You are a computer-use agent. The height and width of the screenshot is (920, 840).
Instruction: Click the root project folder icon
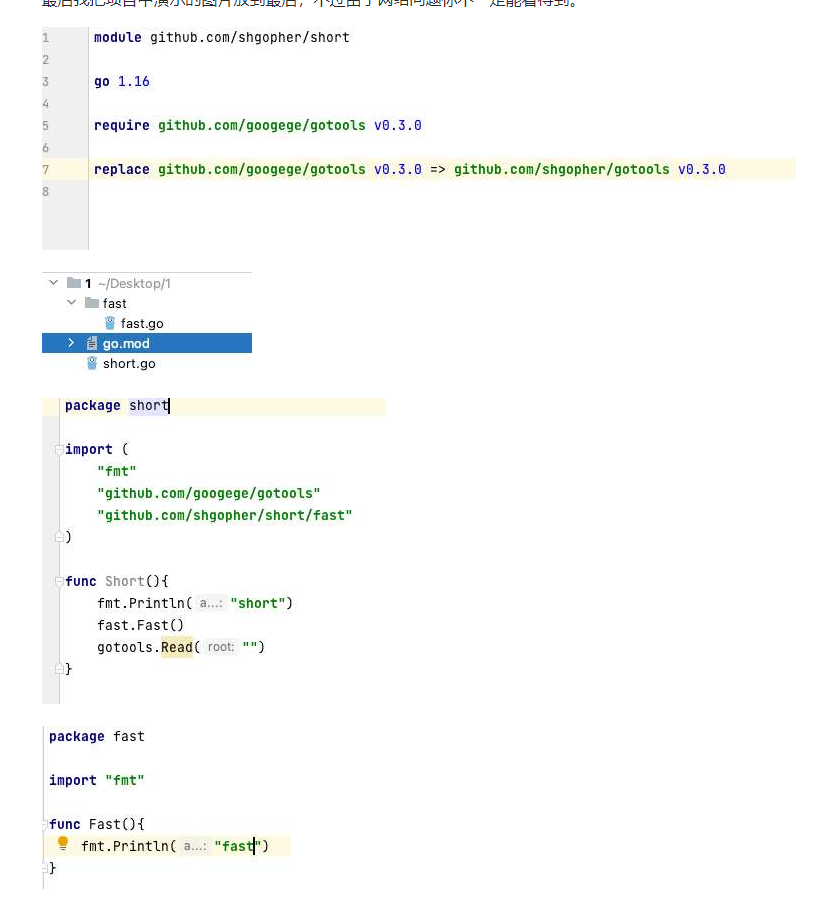point(74,283)
